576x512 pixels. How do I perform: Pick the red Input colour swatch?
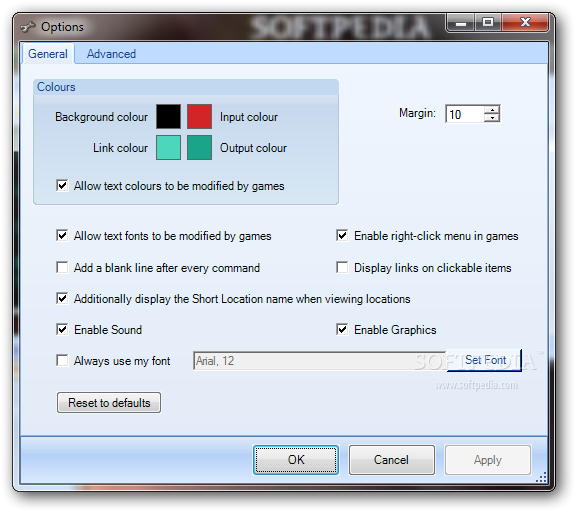point(199,116)
